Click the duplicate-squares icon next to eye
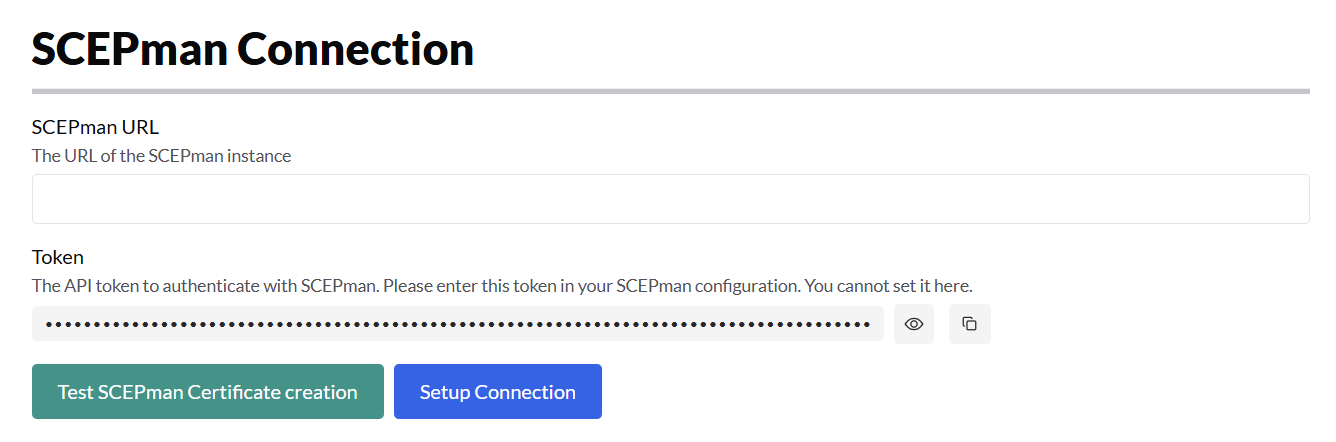This screenshot has height=442, width=1336. (969, 324)
